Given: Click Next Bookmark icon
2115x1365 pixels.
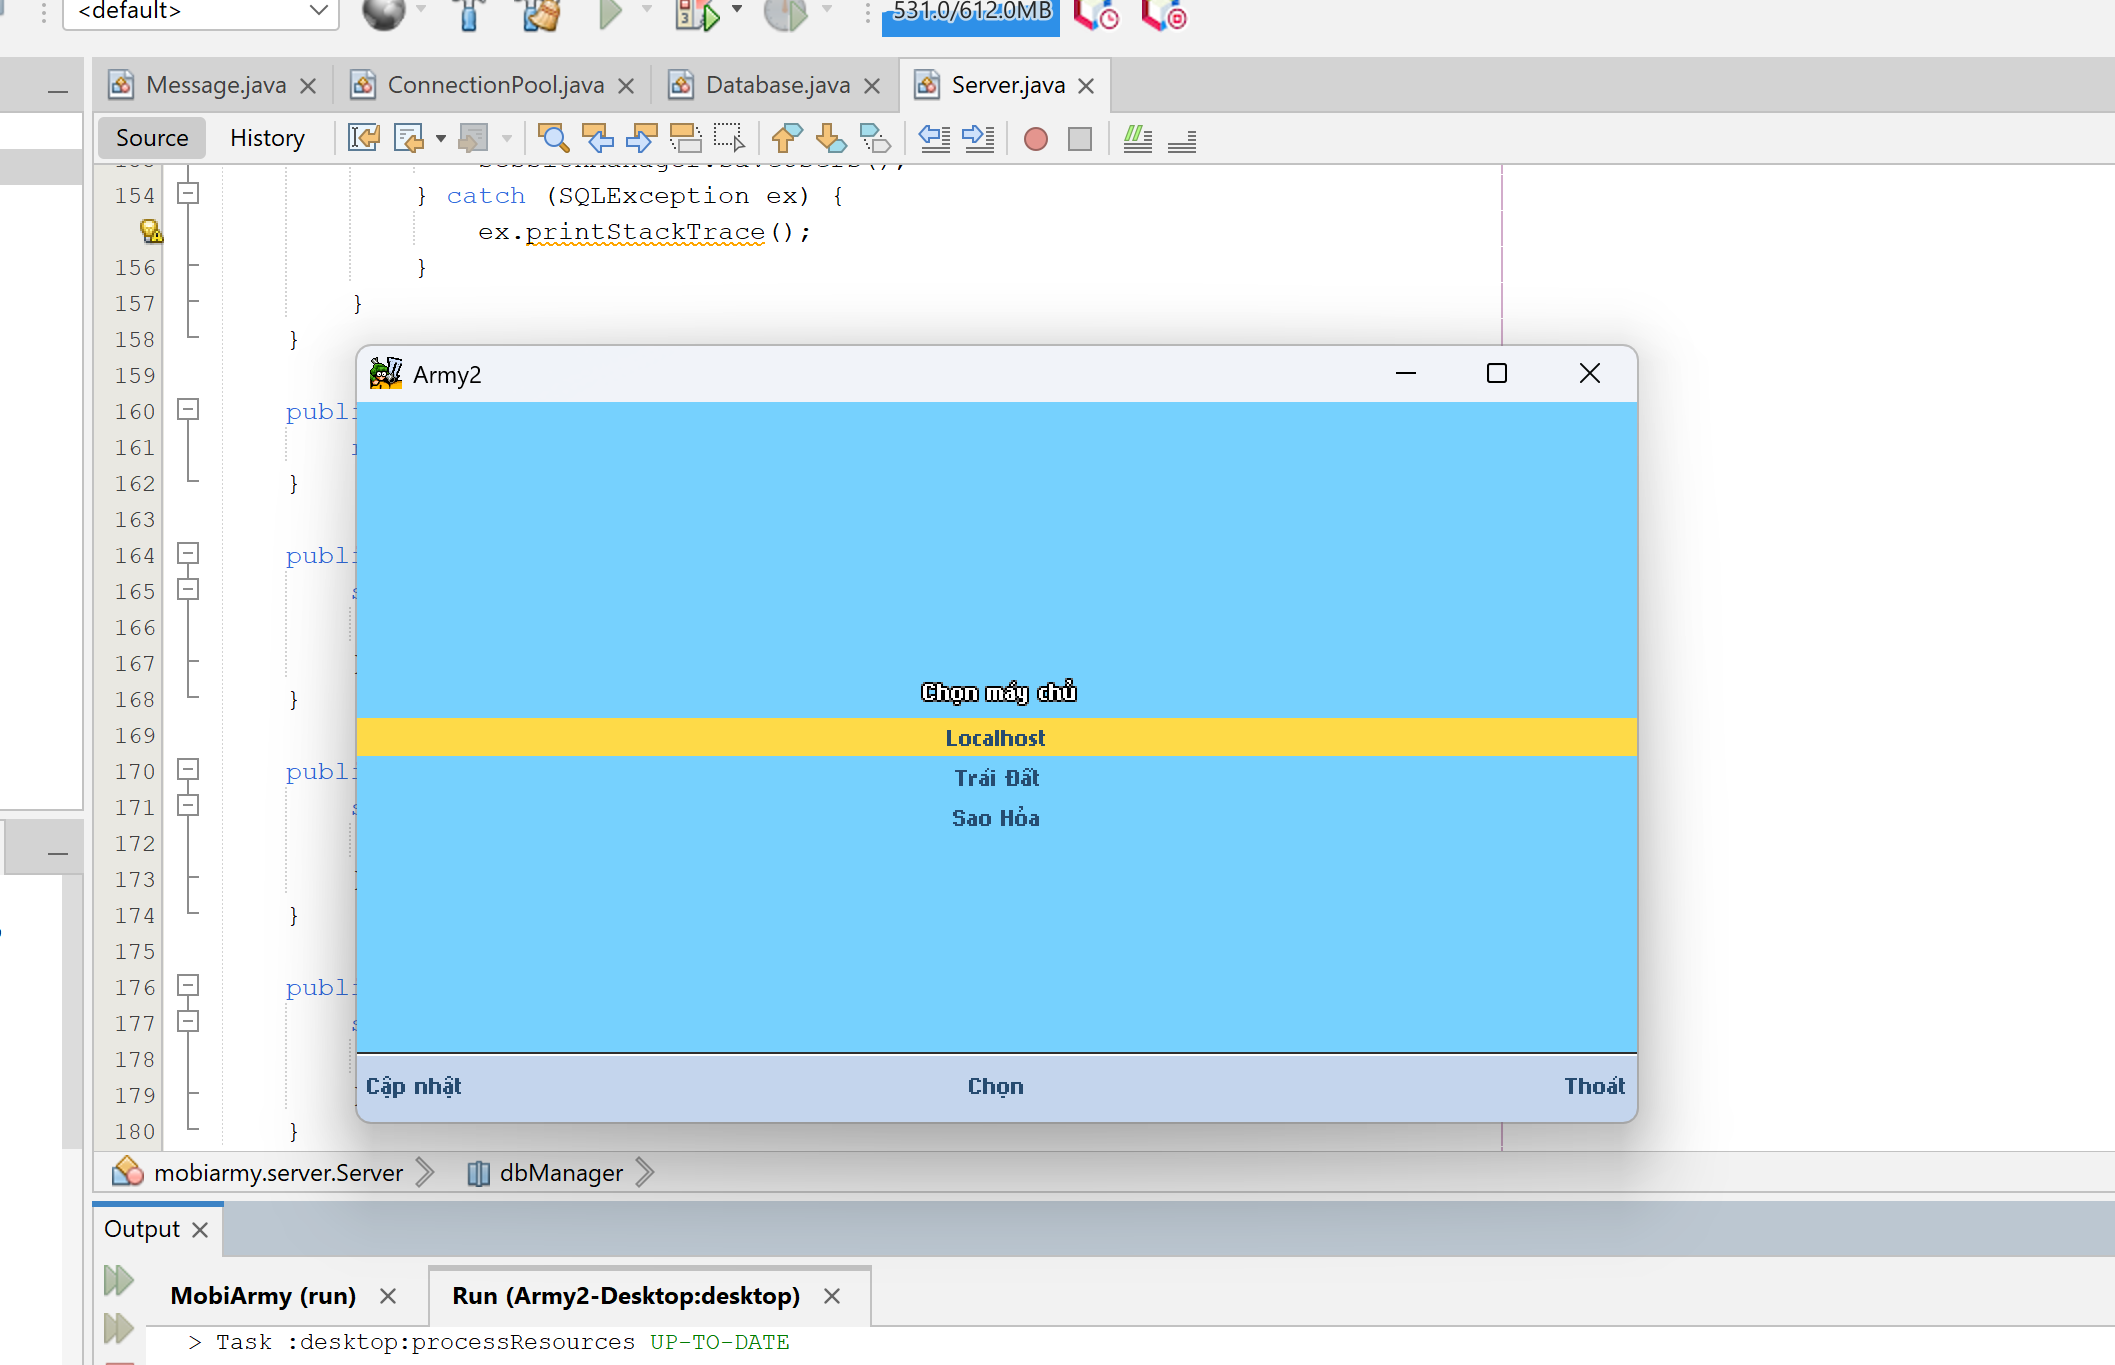Looking at the screenshot, I should click(x=831, y=138).
